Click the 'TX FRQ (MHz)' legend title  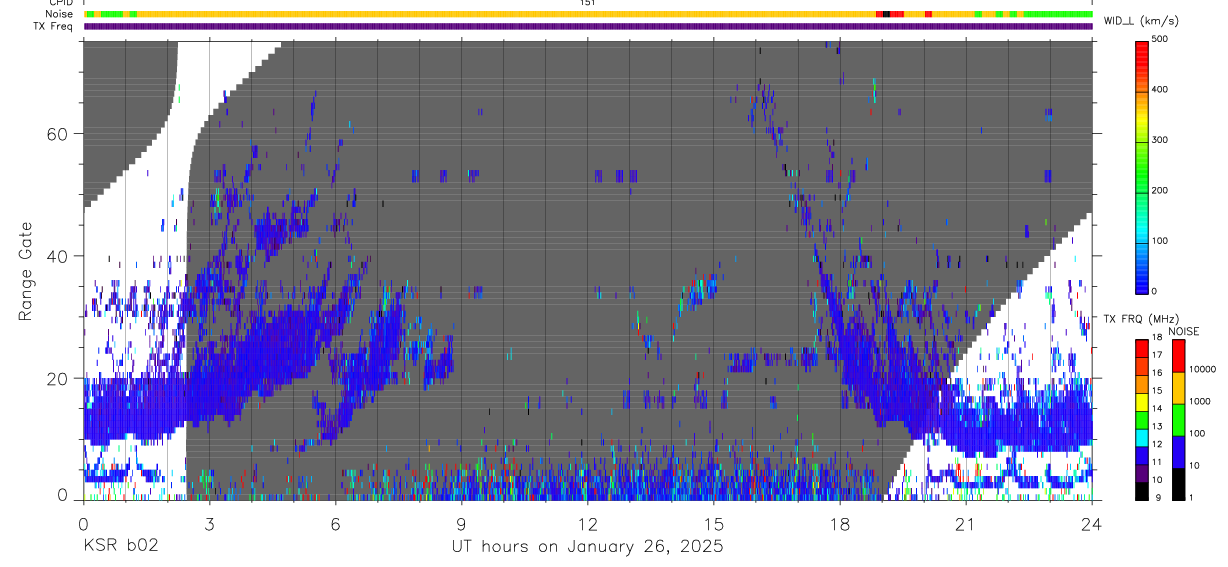pos(1140,318)
